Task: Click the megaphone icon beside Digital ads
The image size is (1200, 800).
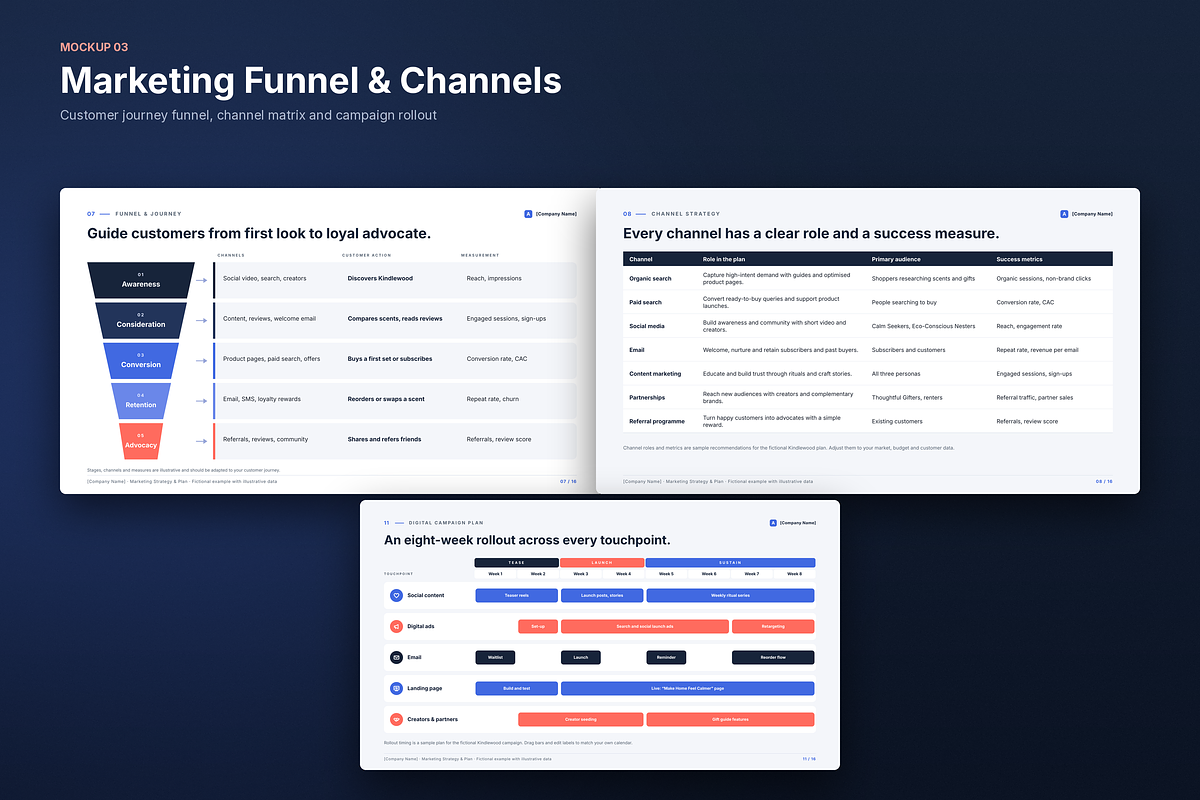Action: [x=396, y=626]
